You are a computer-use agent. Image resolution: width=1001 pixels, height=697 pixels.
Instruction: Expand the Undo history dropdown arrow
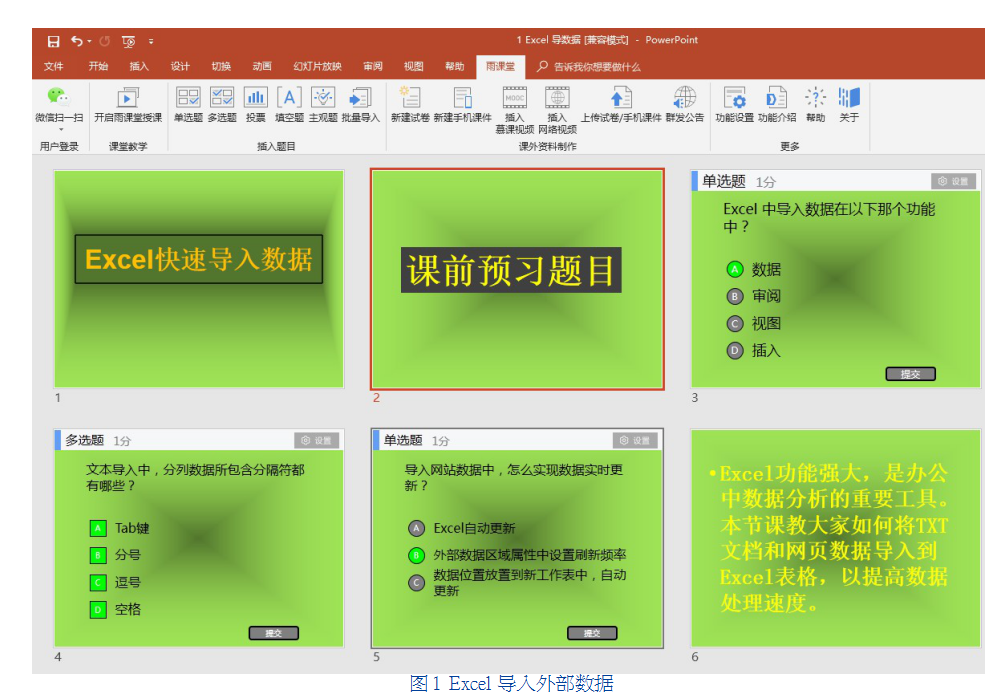coord(89,41)
